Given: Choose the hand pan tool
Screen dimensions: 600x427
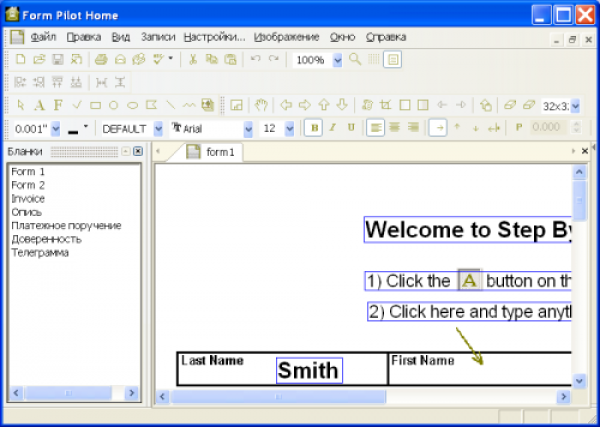Looking at the screenshot, I should (x=262, y=105).
